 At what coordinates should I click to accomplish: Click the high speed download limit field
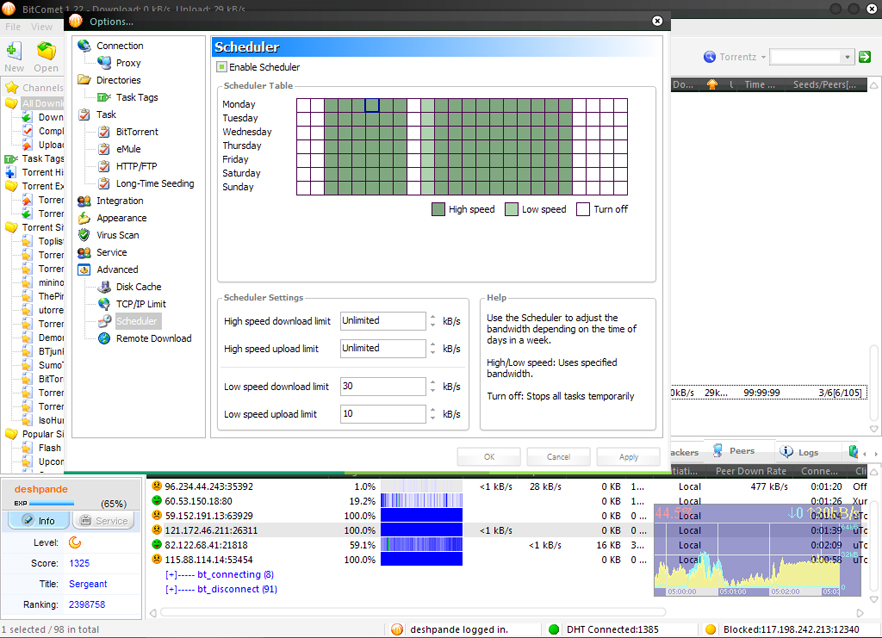coord(382,321)
